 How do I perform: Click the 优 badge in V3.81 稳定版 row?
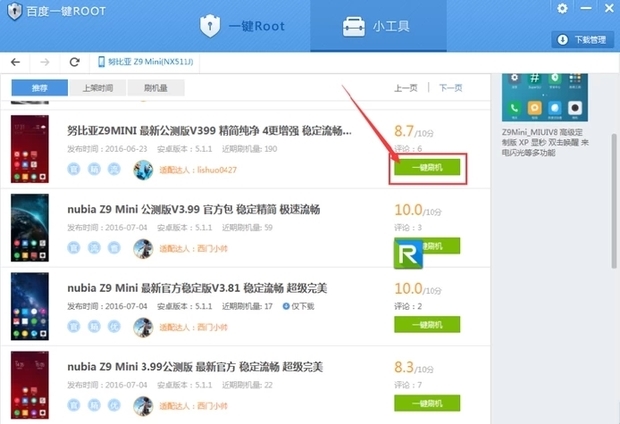114,327
